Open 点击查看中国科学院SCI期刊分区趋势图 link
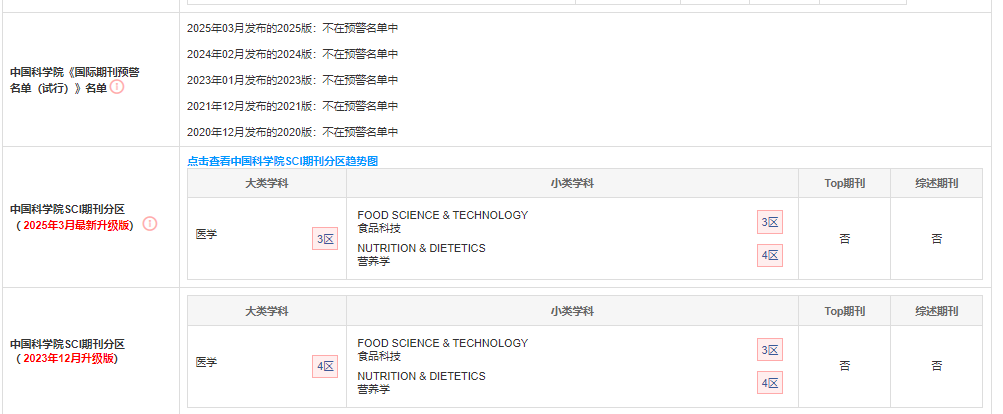 [x=282, y=161]
